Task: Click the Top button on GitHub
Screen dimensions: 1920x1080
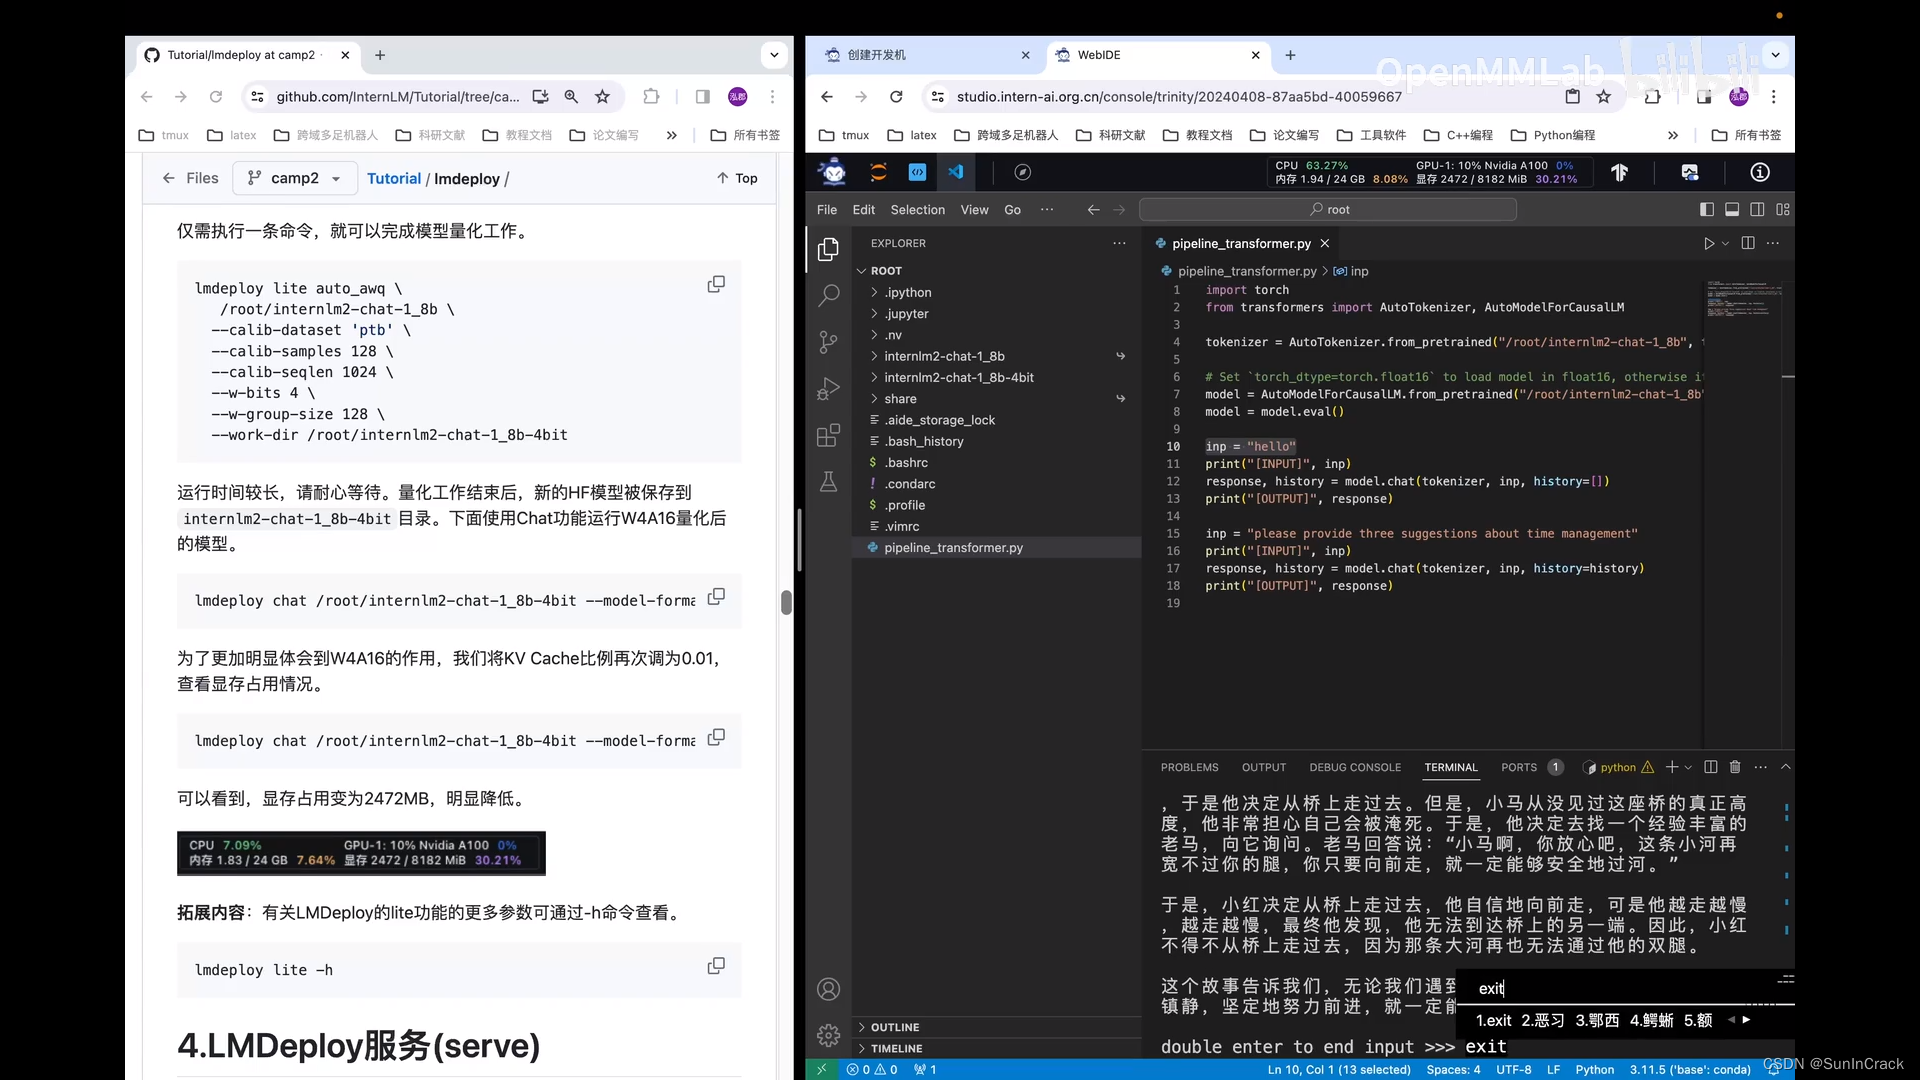Action: (737, 178)
